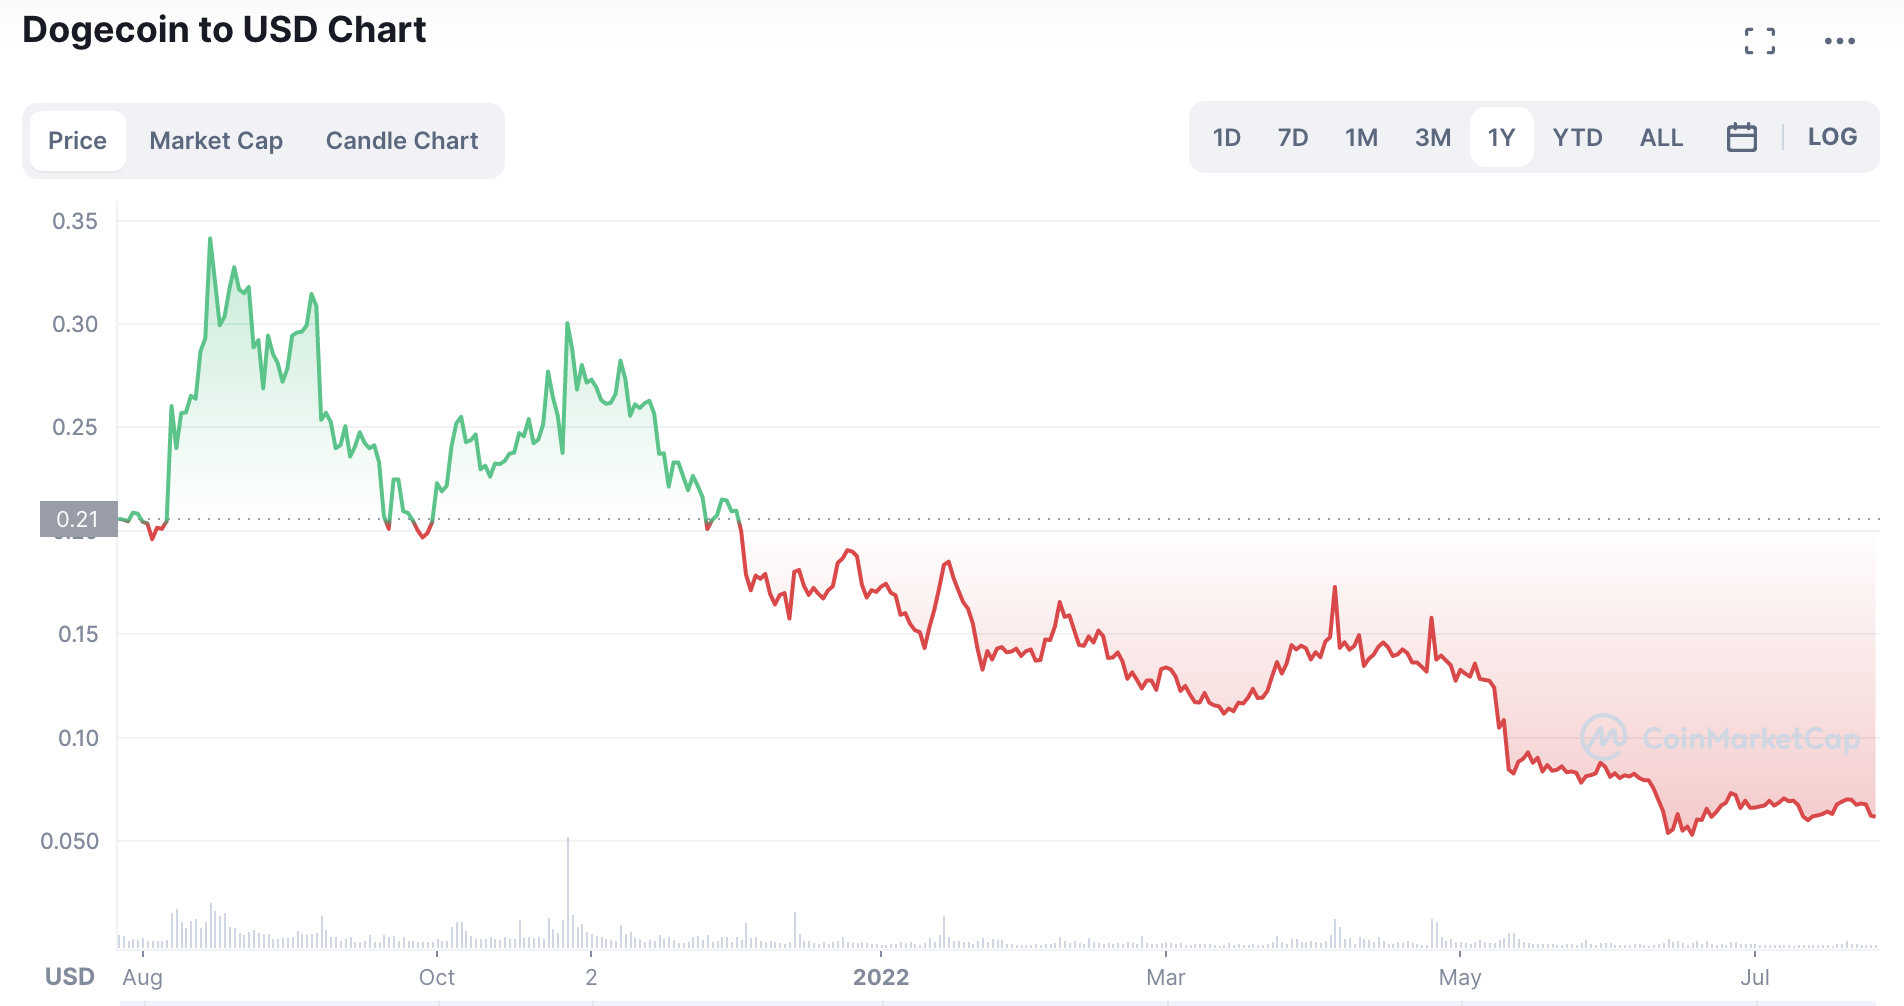Select the 1M time range
Screen dimensions: 1904x1006
[x=1361, y=137]
